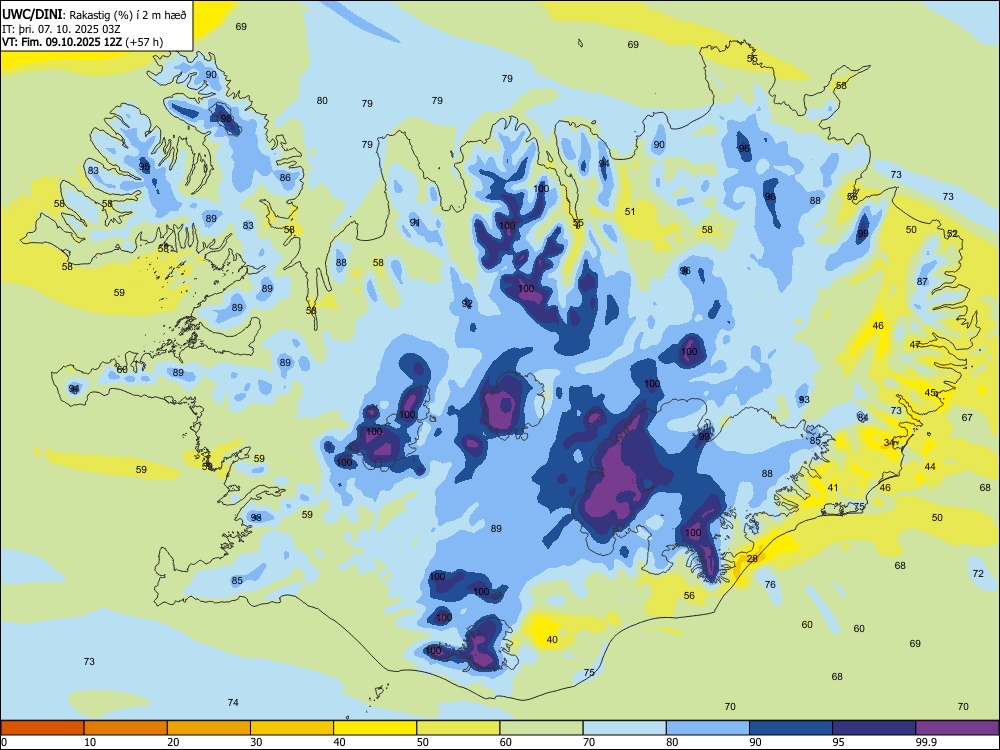Screen dimensions: 1000x750
Task: Click the '86' humidity value in the Westfjords
Action: pyautogui.click(x=285, y=178)
